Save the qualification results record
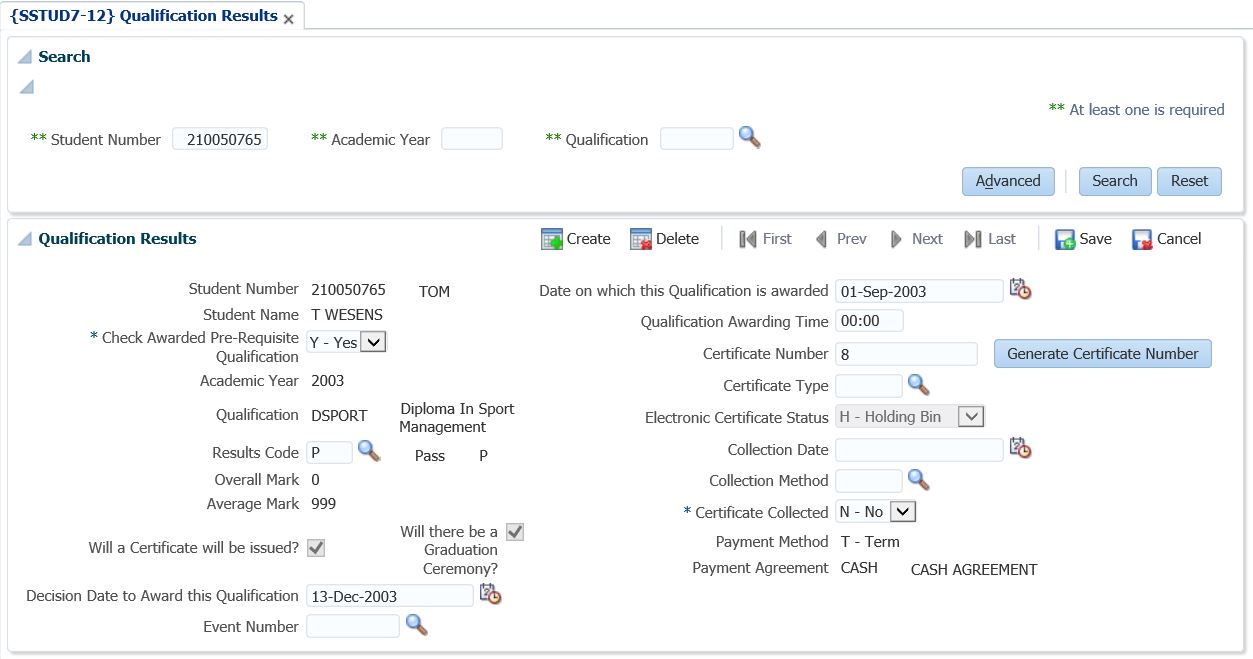1253x659 pixels. pyautogui.click(x=1083, y=239)
